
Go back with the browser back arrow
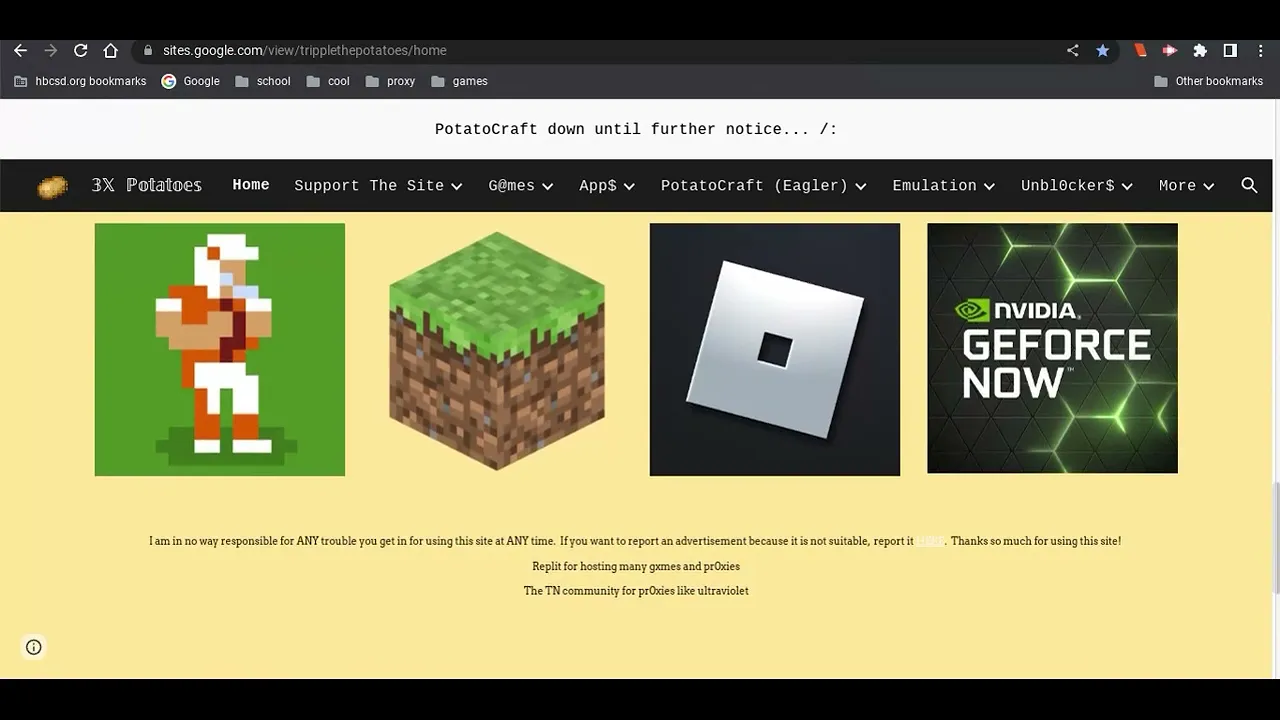pos(20,50)
